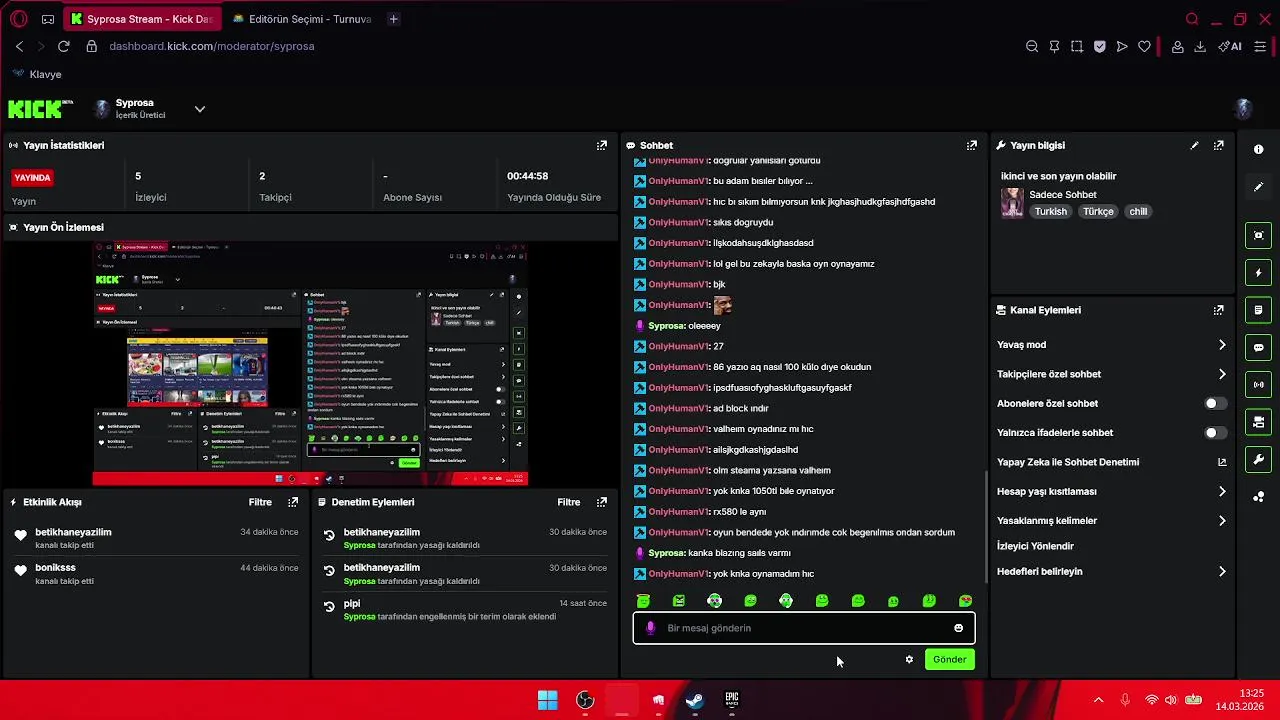The width and height of the screenshot is (1280, 720).
Task: Pop out the Denetim Eylemleri panel
Action: pyautogui.click(x=601, y=502)
